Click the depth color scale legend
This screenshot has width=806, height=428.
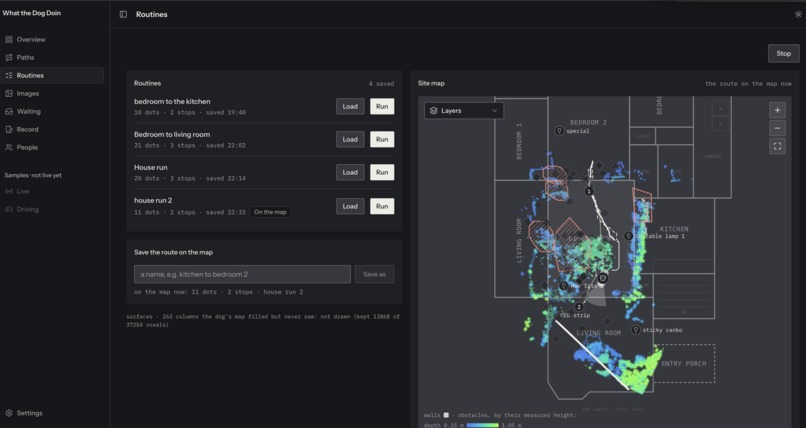click(483, 425)
